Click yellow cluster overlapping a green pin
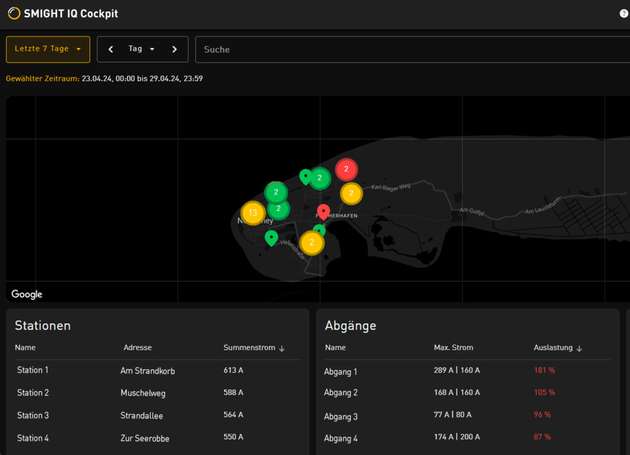 point(312,243)
